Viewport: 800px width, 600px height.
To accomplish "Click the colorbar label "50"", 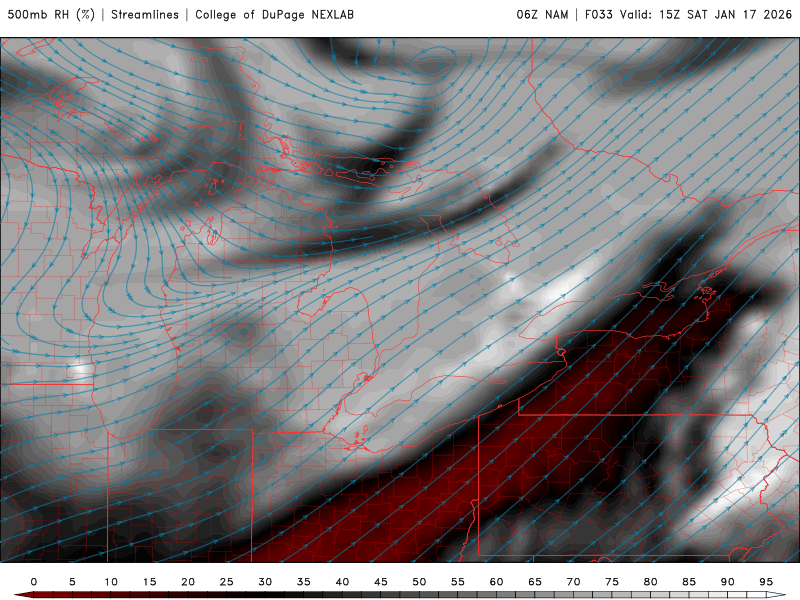I will pos(419,582).
